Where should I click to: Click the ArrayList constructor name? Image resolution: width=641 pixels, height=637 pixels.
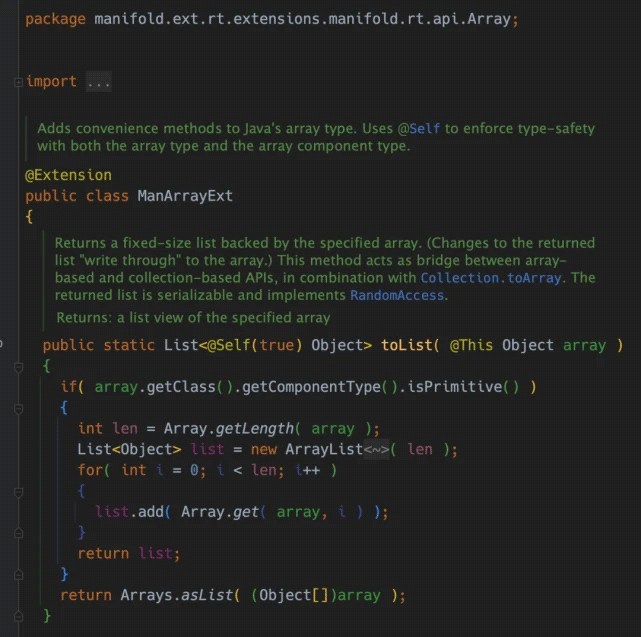coord(324,449)
